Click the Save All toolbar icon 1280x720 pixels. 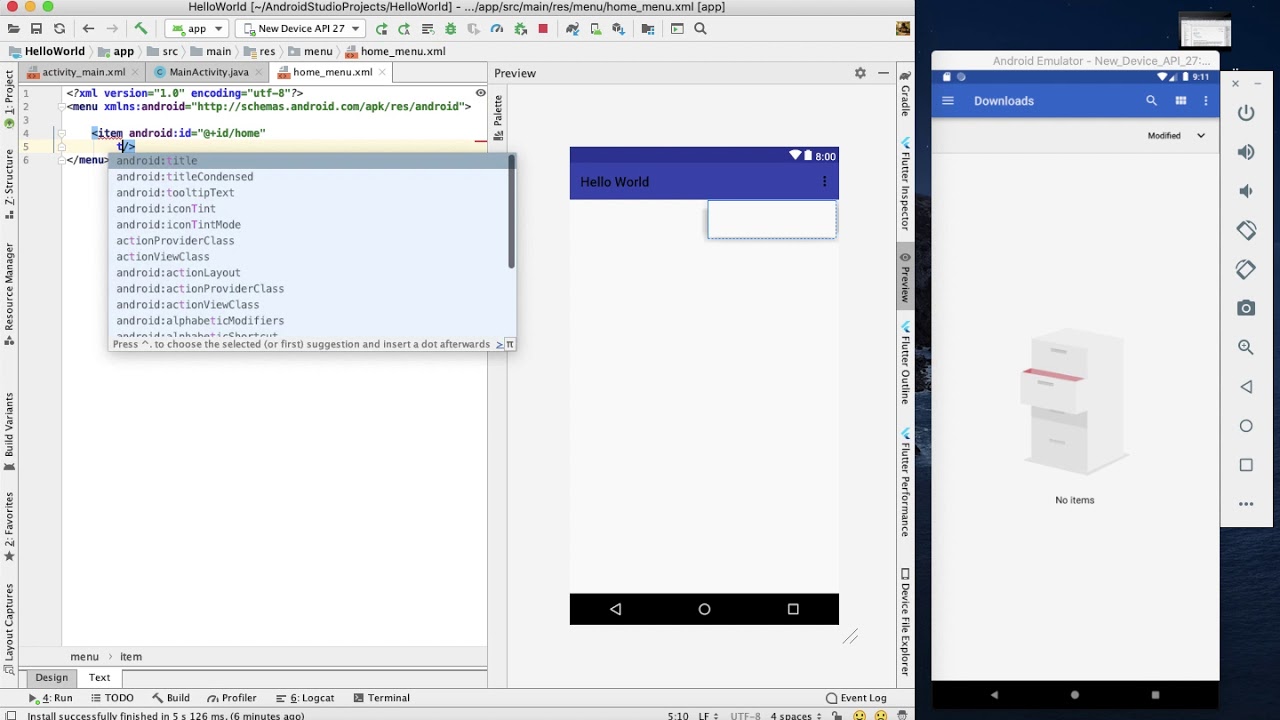coord(37,29)
